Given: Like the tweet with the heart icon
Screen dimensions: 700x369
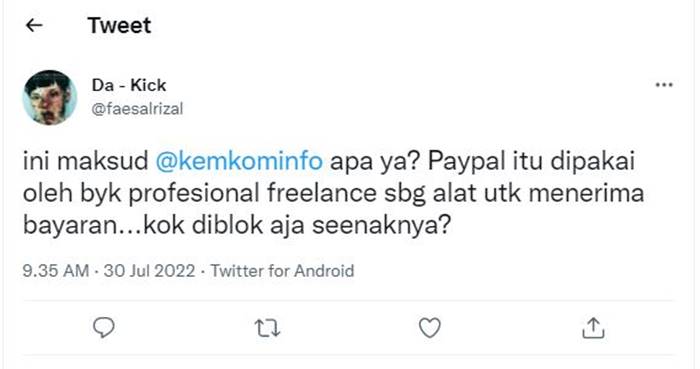Looking at the screenshot, I should tap(430, 328).
